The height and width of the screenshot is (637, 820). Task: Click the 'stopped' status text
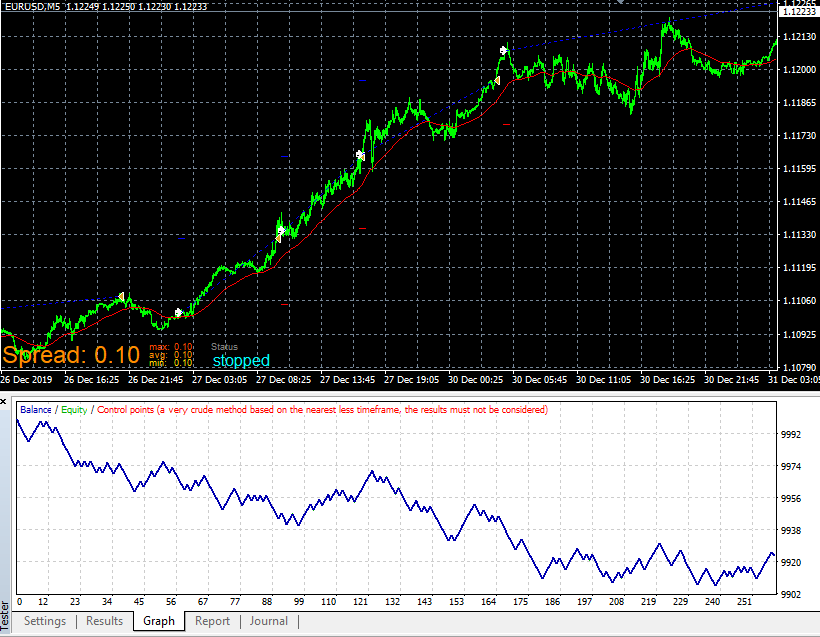point(241,360)
